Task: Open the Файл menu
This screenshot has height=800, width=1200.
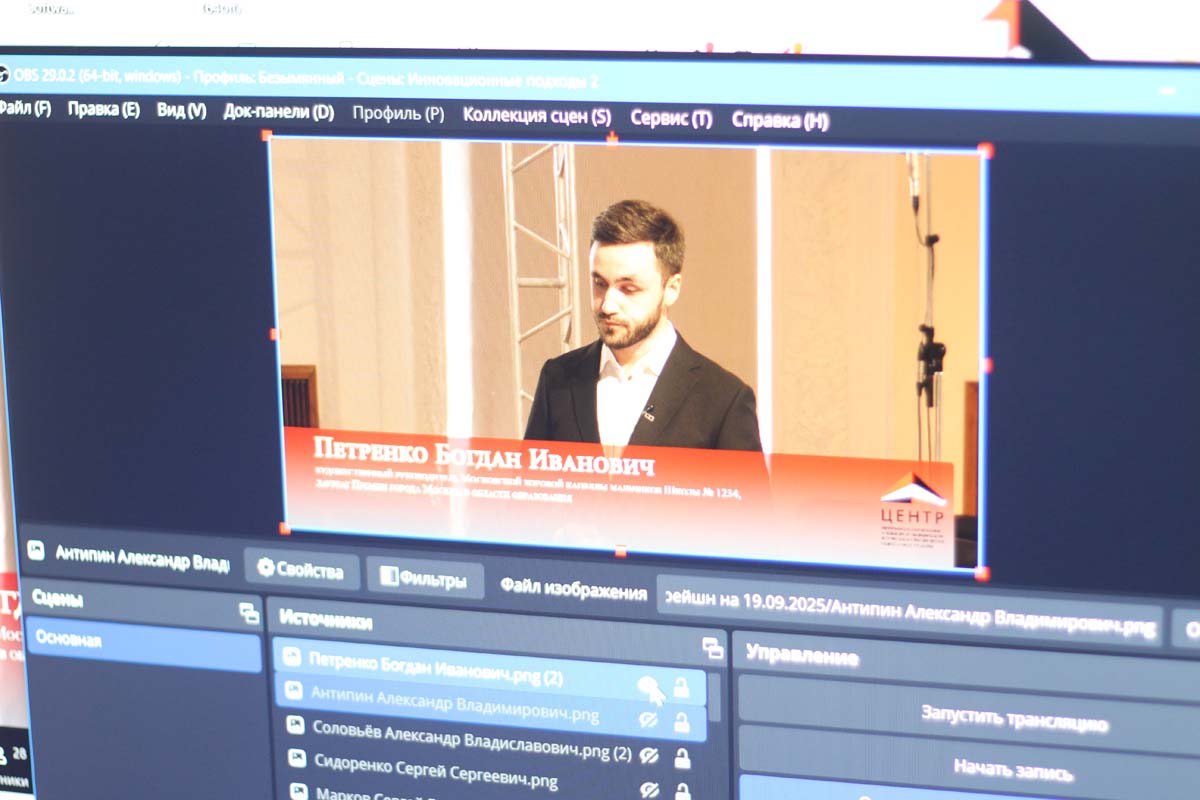Action: point(26,108)
